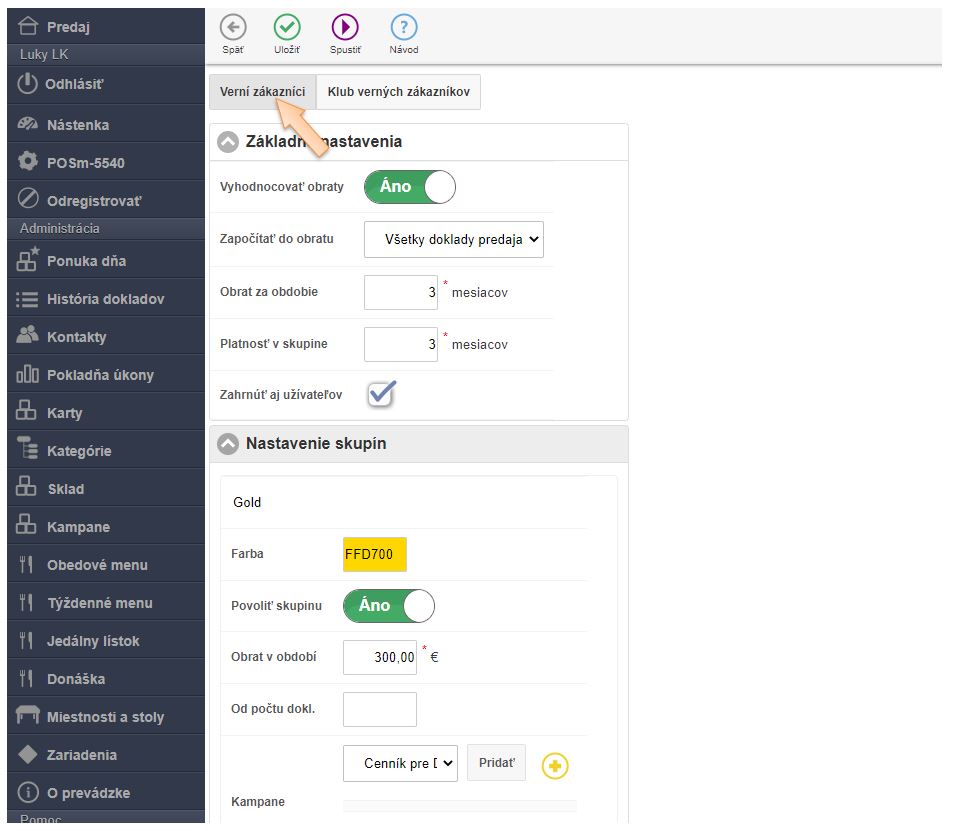Open Kontakty in the sidebar
Screen dimensions: 954x831
coord(76,337)
